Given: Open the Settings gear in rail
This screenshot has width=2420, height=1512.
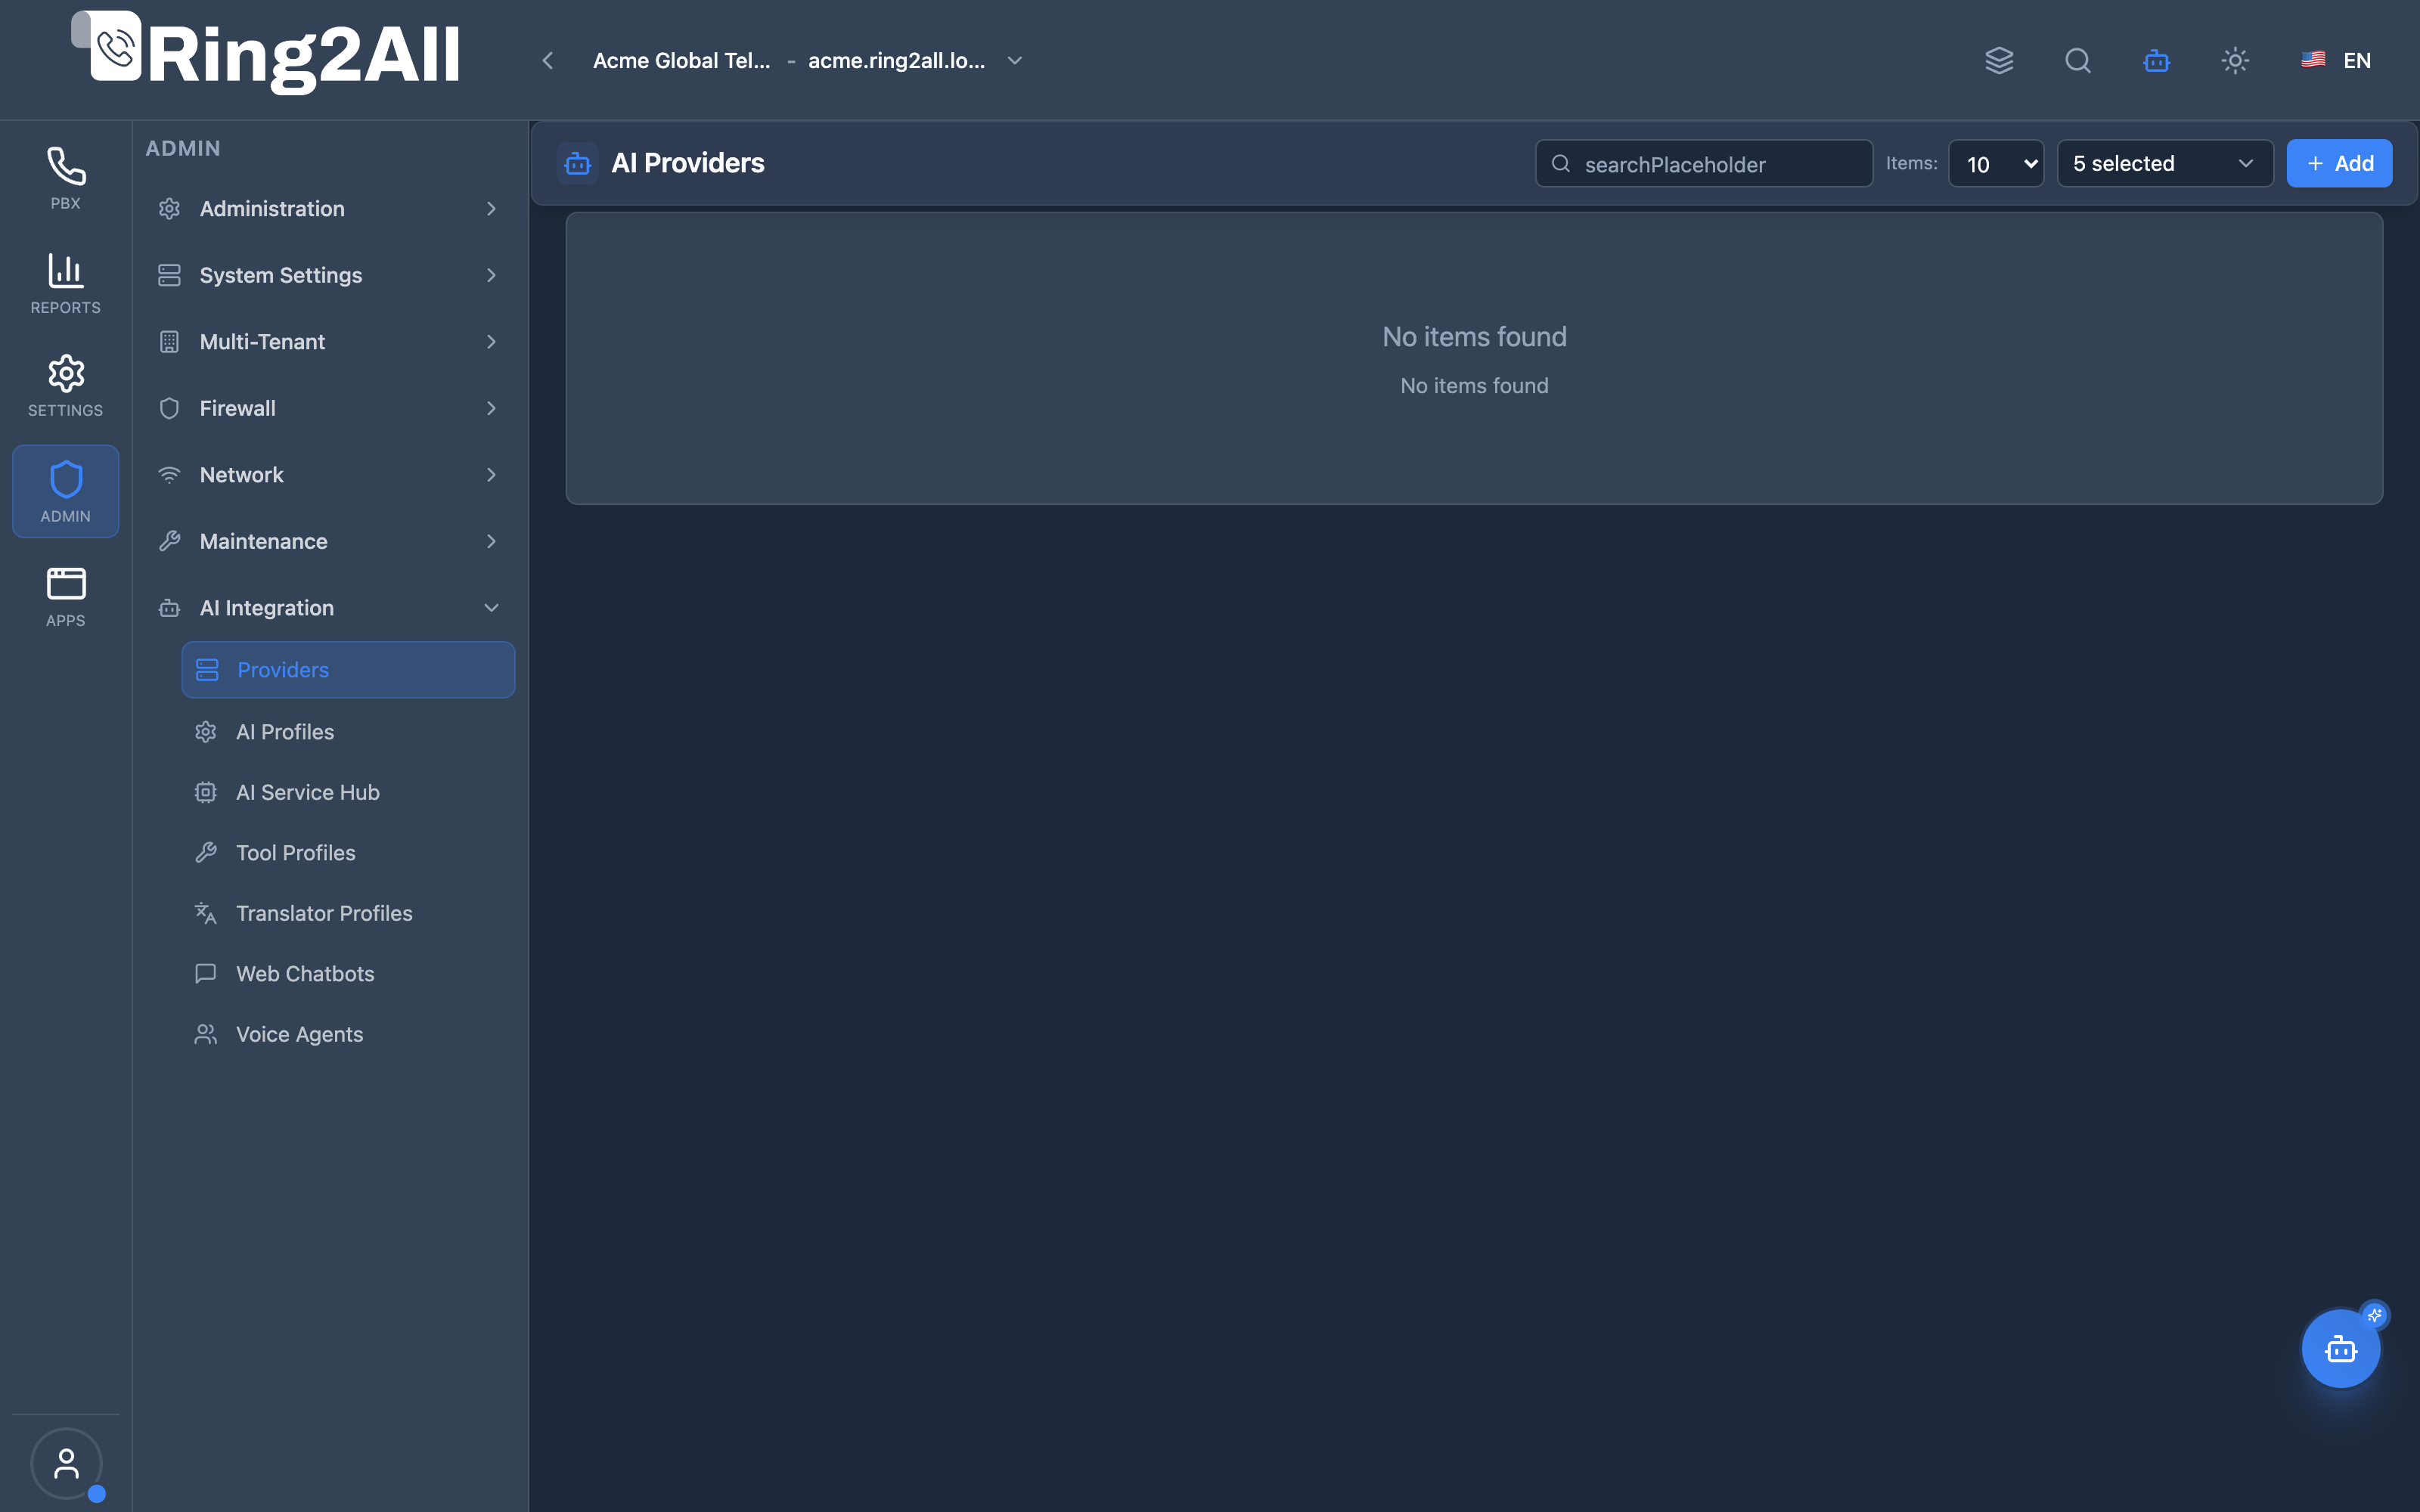Looking at the screenshot, I should click(x=65, y=386).
